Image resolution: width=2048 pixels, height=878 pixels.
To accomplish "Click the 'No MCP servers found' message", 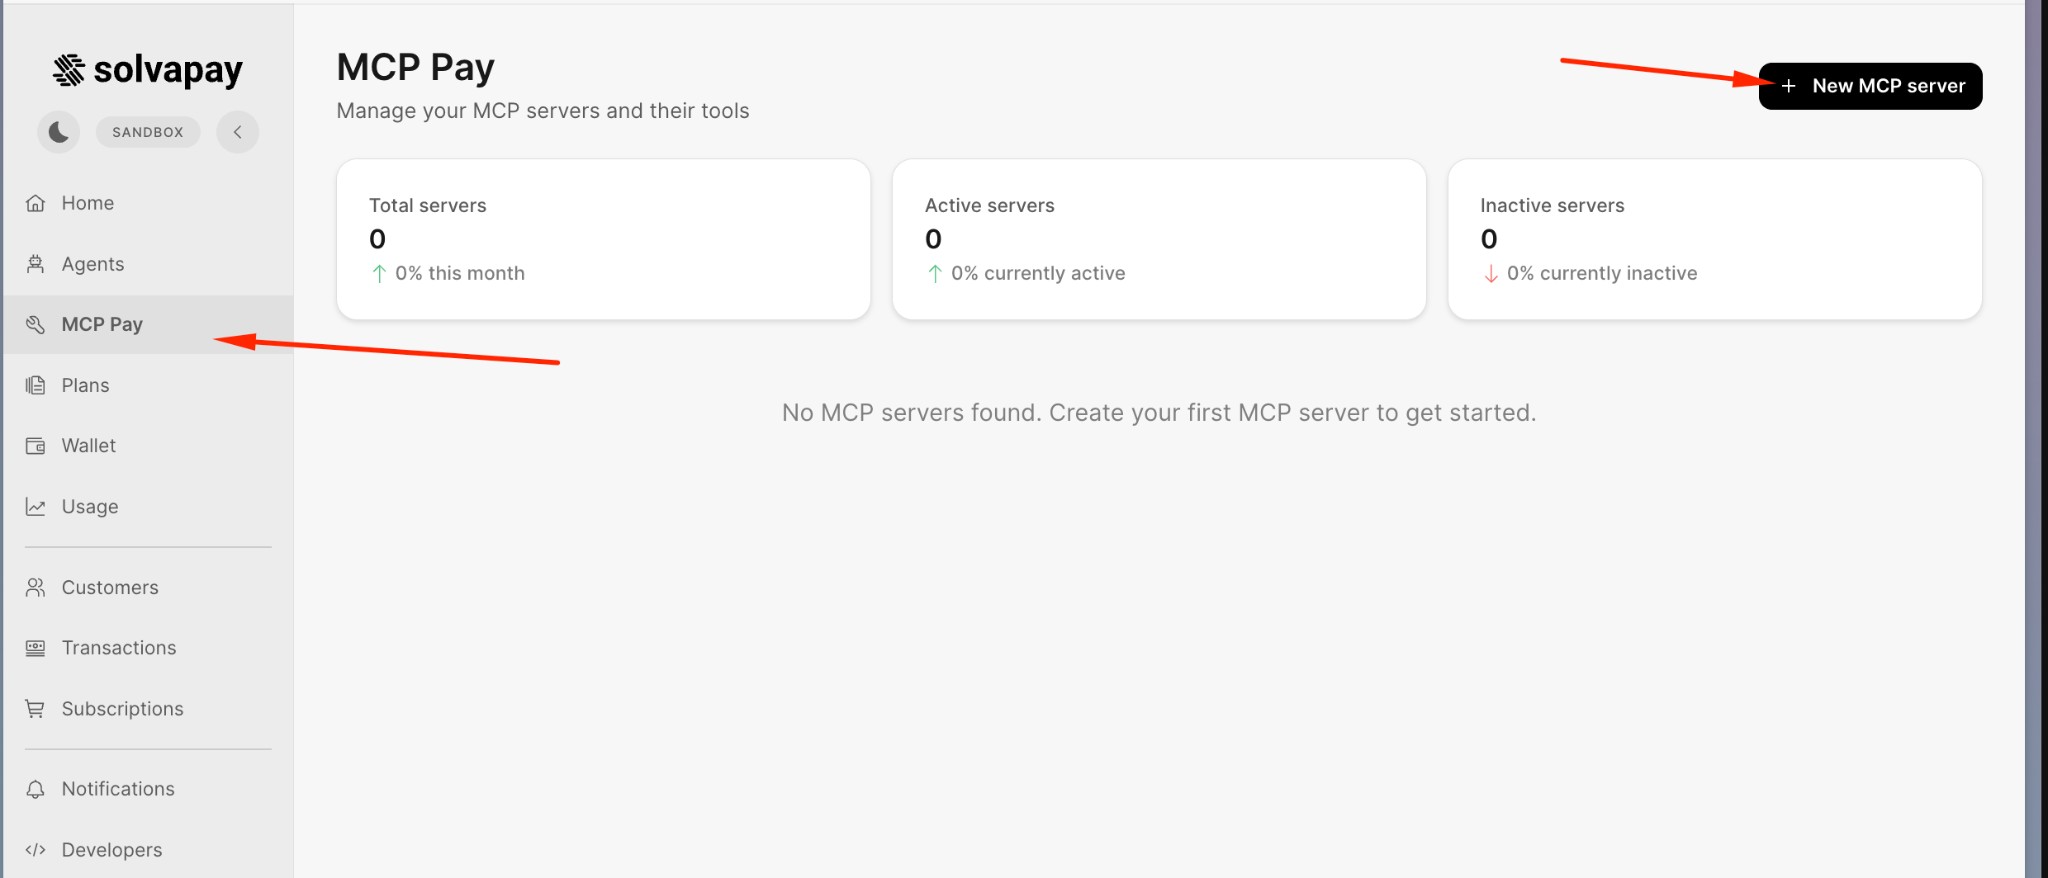I will pyautogui.click(x=1159, y=413).
